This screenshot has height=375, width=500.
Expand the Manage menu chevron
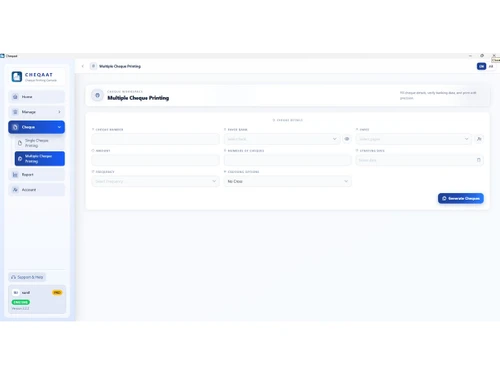coord(59,112)
